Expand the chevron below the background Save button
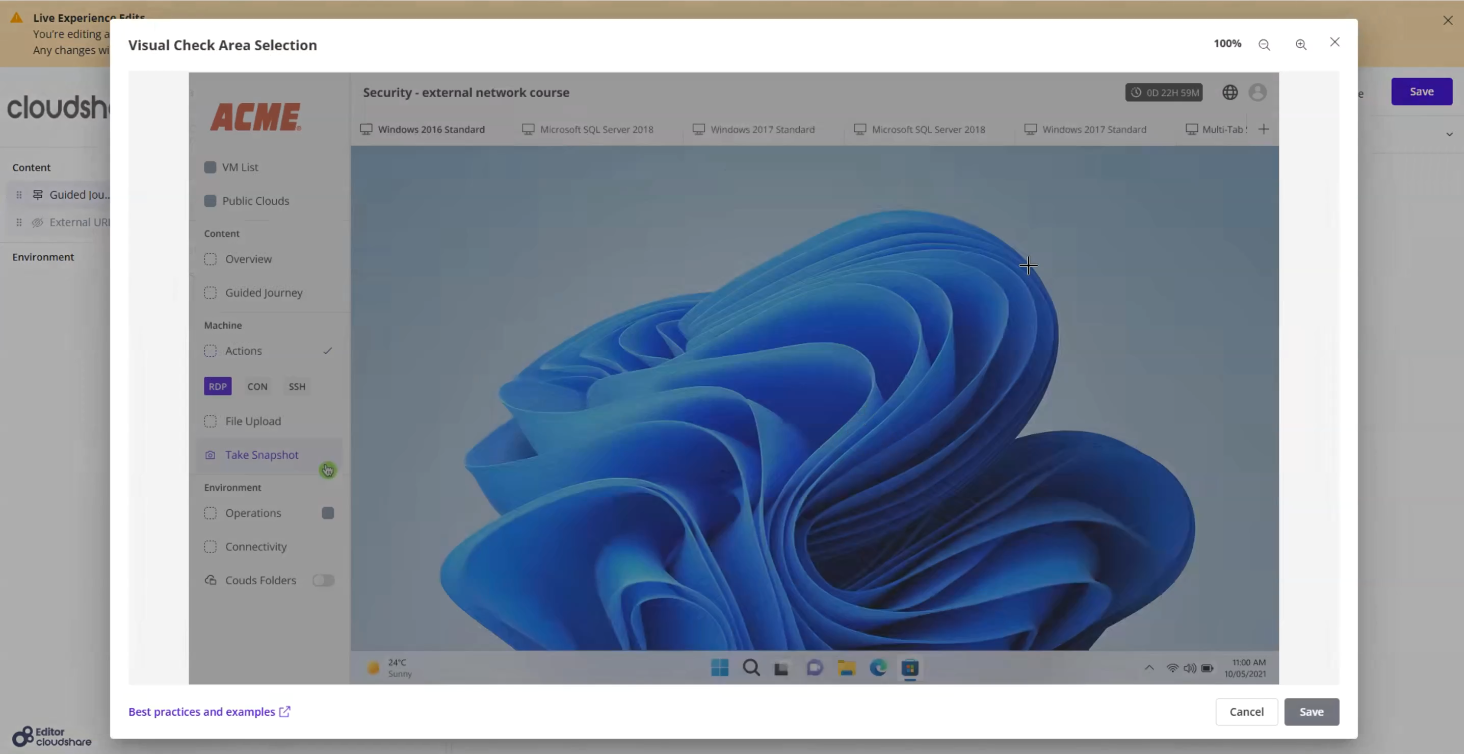1464x754 pixels. pyautogui.click(x=1449, y=134)
